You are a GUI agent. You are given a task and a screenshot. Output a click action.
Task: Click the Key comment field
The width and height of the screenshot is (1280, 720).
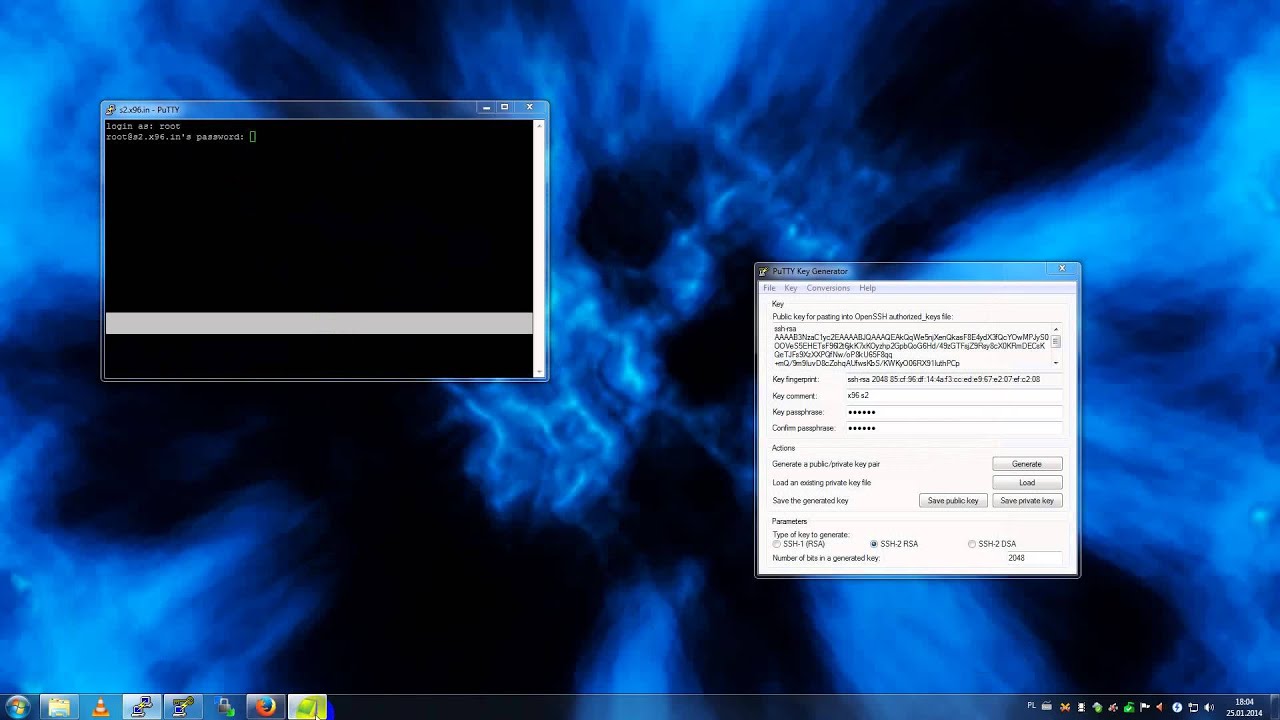(x=954, y=396)
